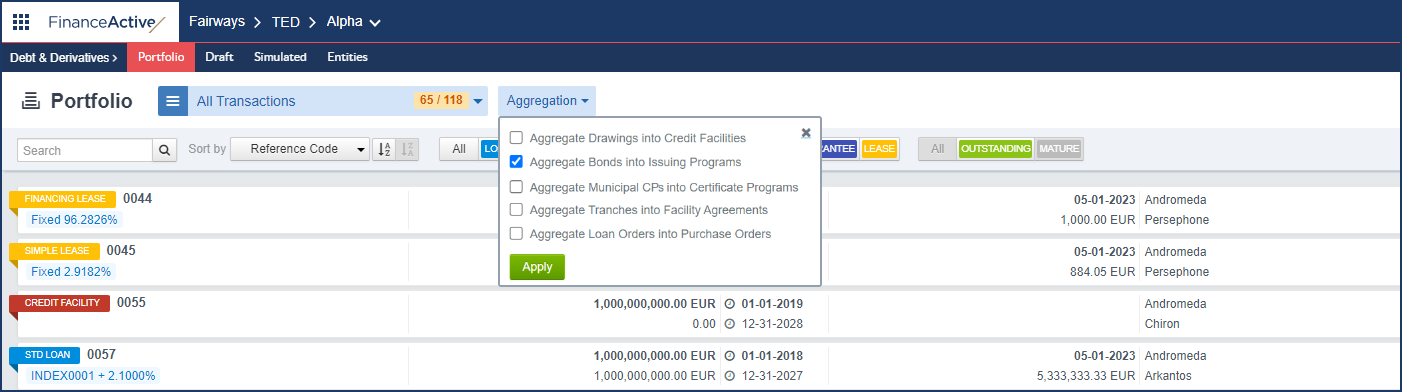1402x392 pixels.
Task: Toggle the MATURE status filter
Action: [1059, 149]
